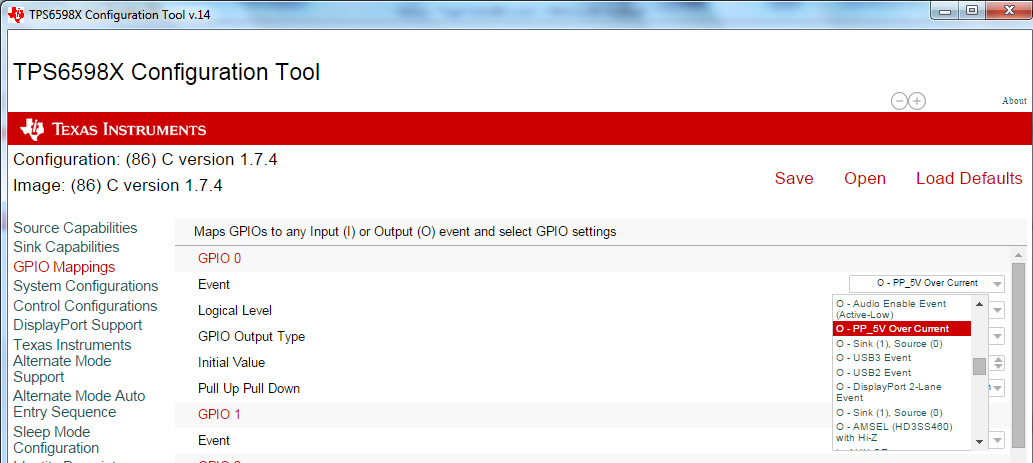Select O - AMSEL (HD3SS460) with Hi-Z

(894, 431)
